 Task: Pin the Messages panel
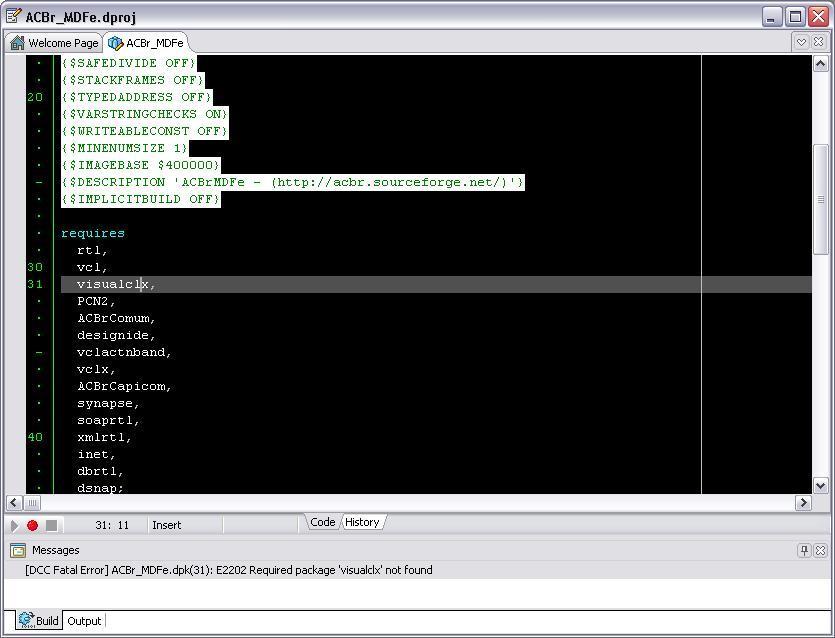point(804,551)
